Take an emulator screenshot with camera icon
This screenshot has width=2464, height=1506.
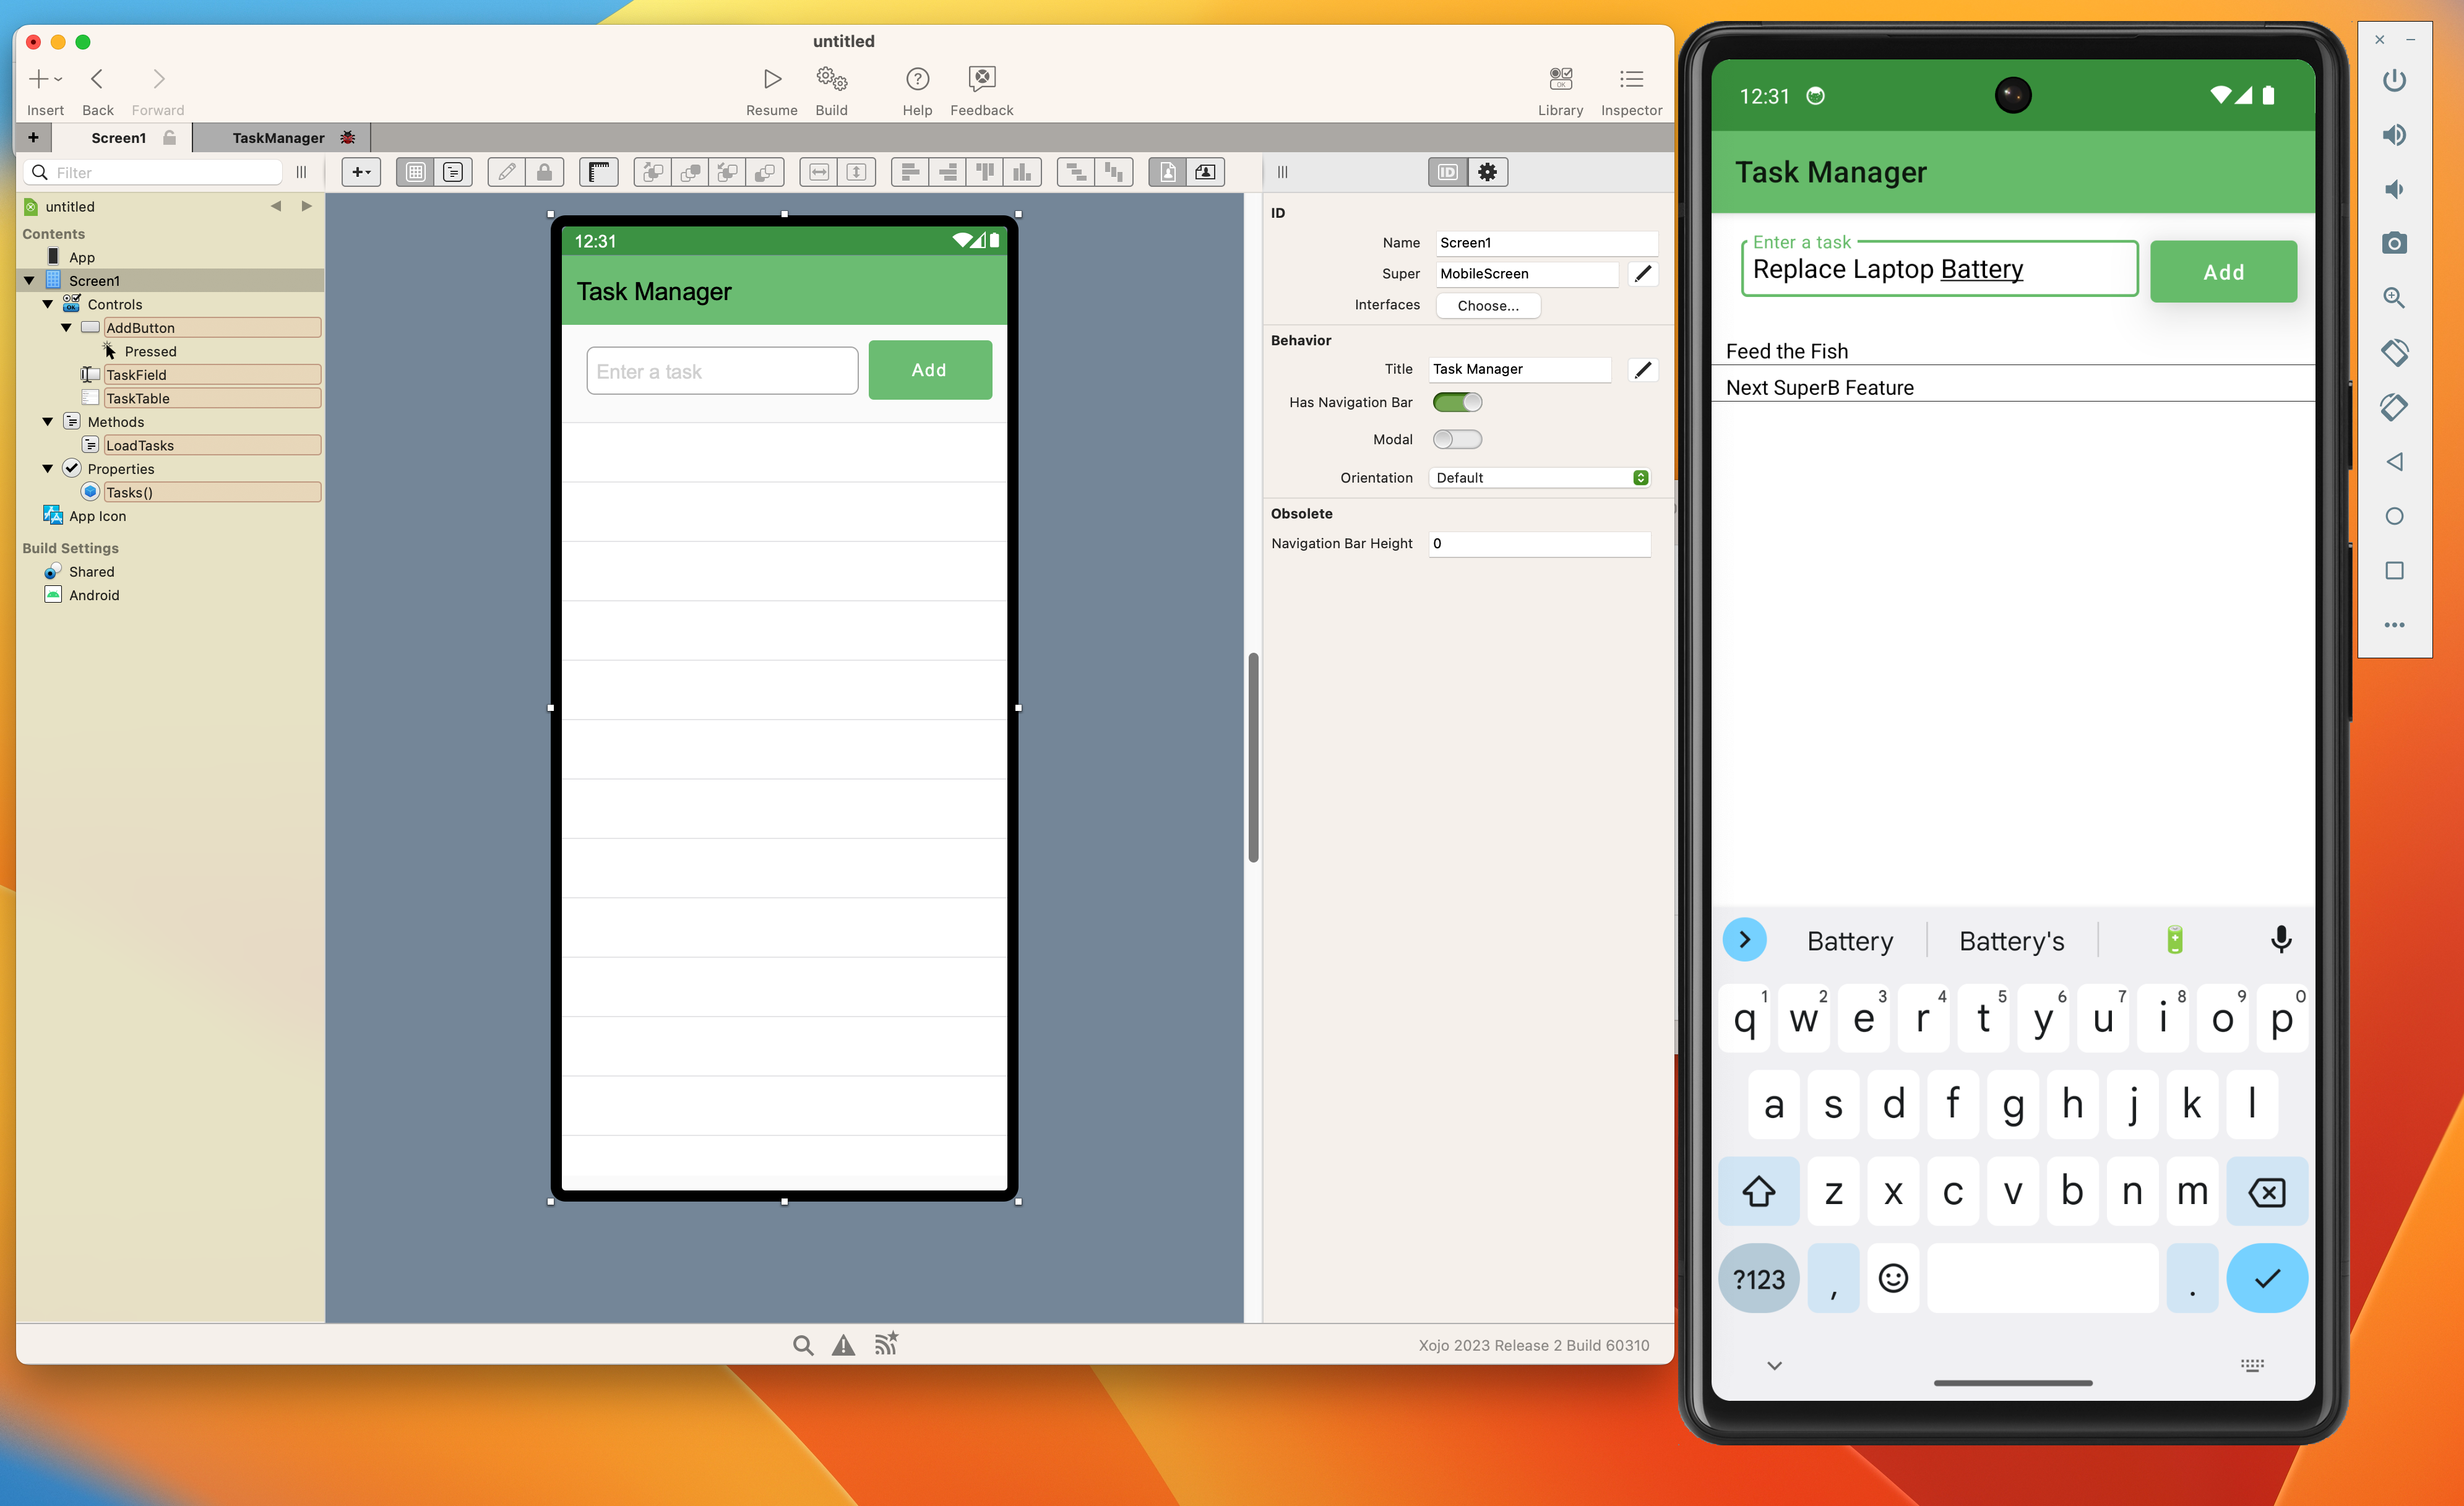(2394, 243)
